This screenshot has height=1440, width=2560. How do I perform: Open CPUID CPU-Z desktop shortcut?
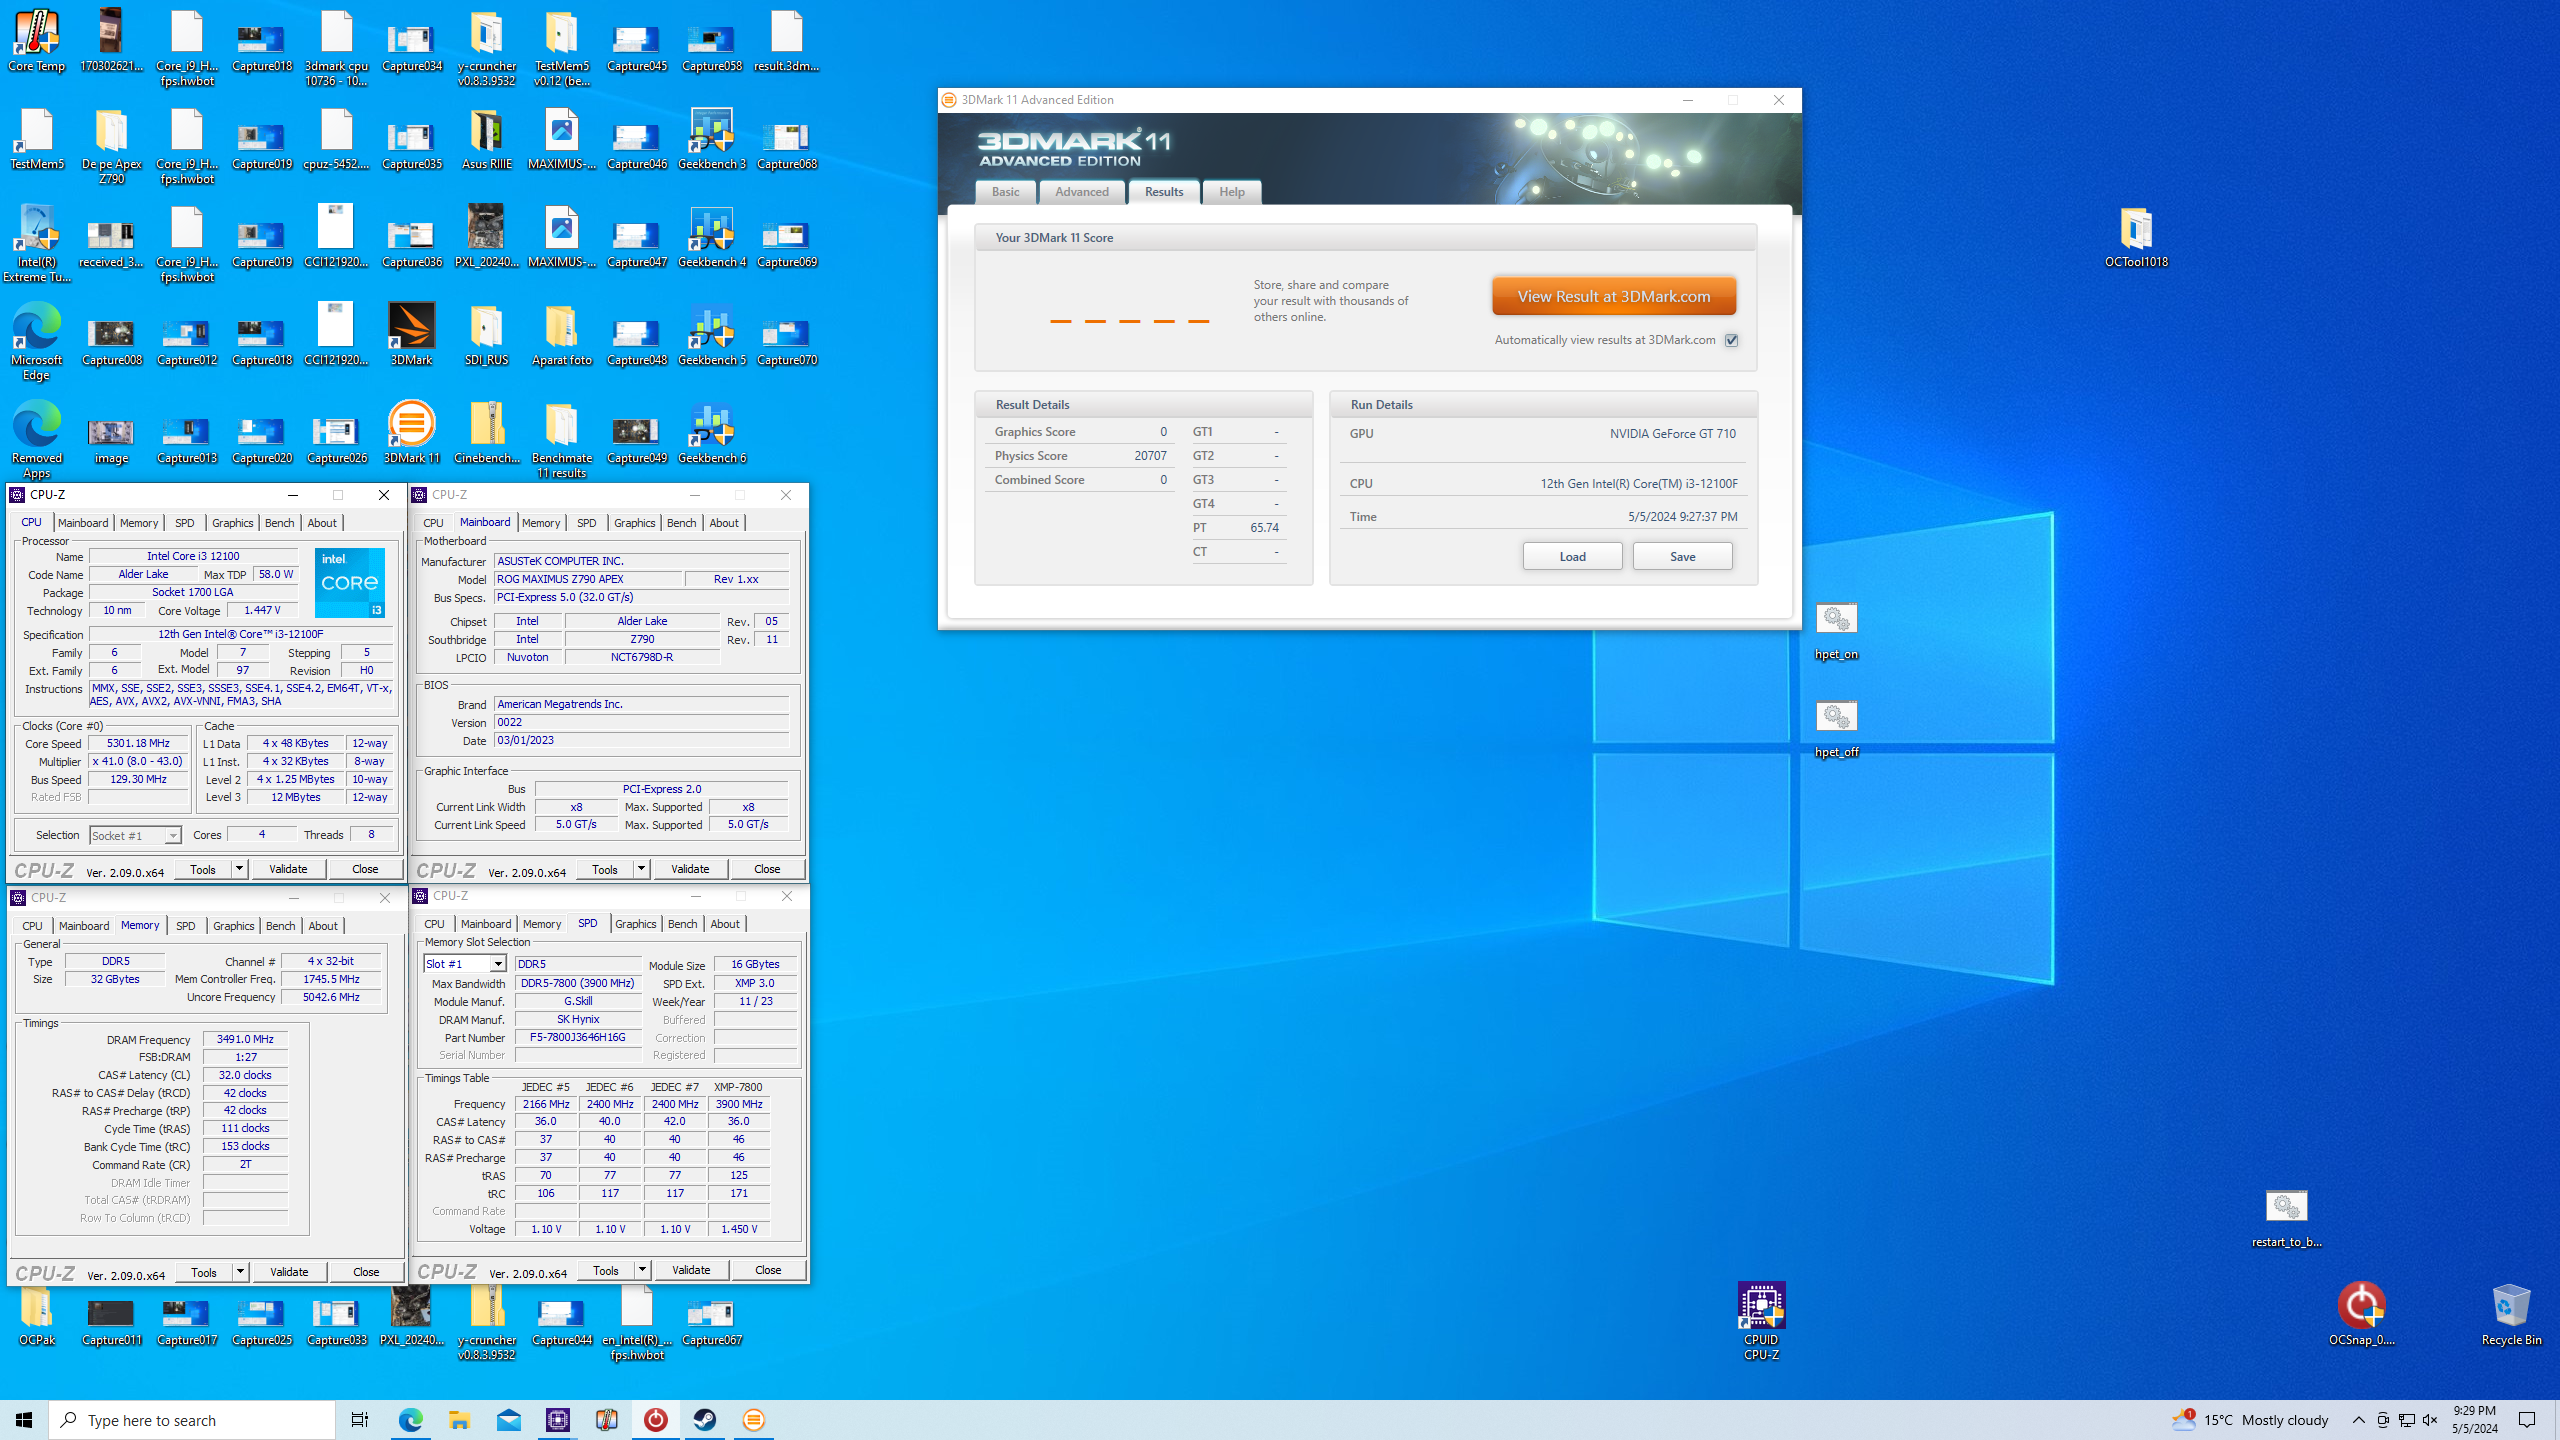click(x=1761, y=1320)
